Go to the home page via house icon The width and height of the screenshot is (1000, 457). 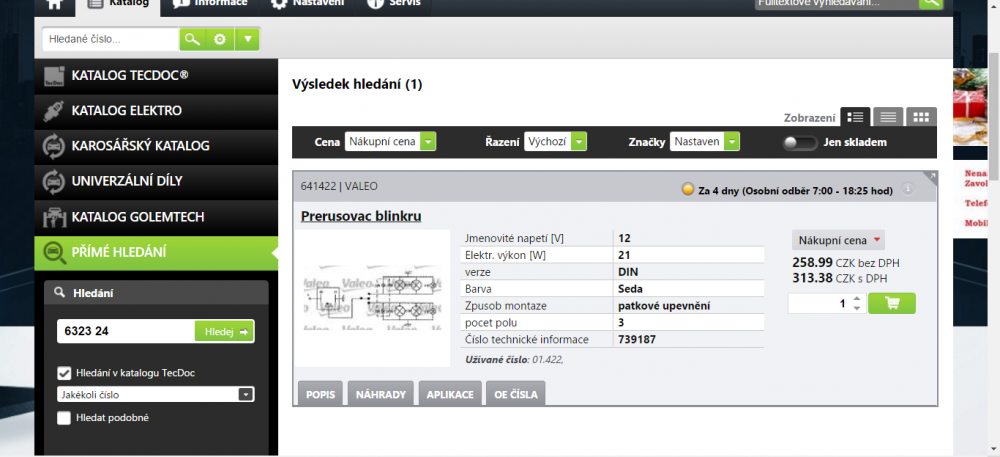[x=55, y=4]
